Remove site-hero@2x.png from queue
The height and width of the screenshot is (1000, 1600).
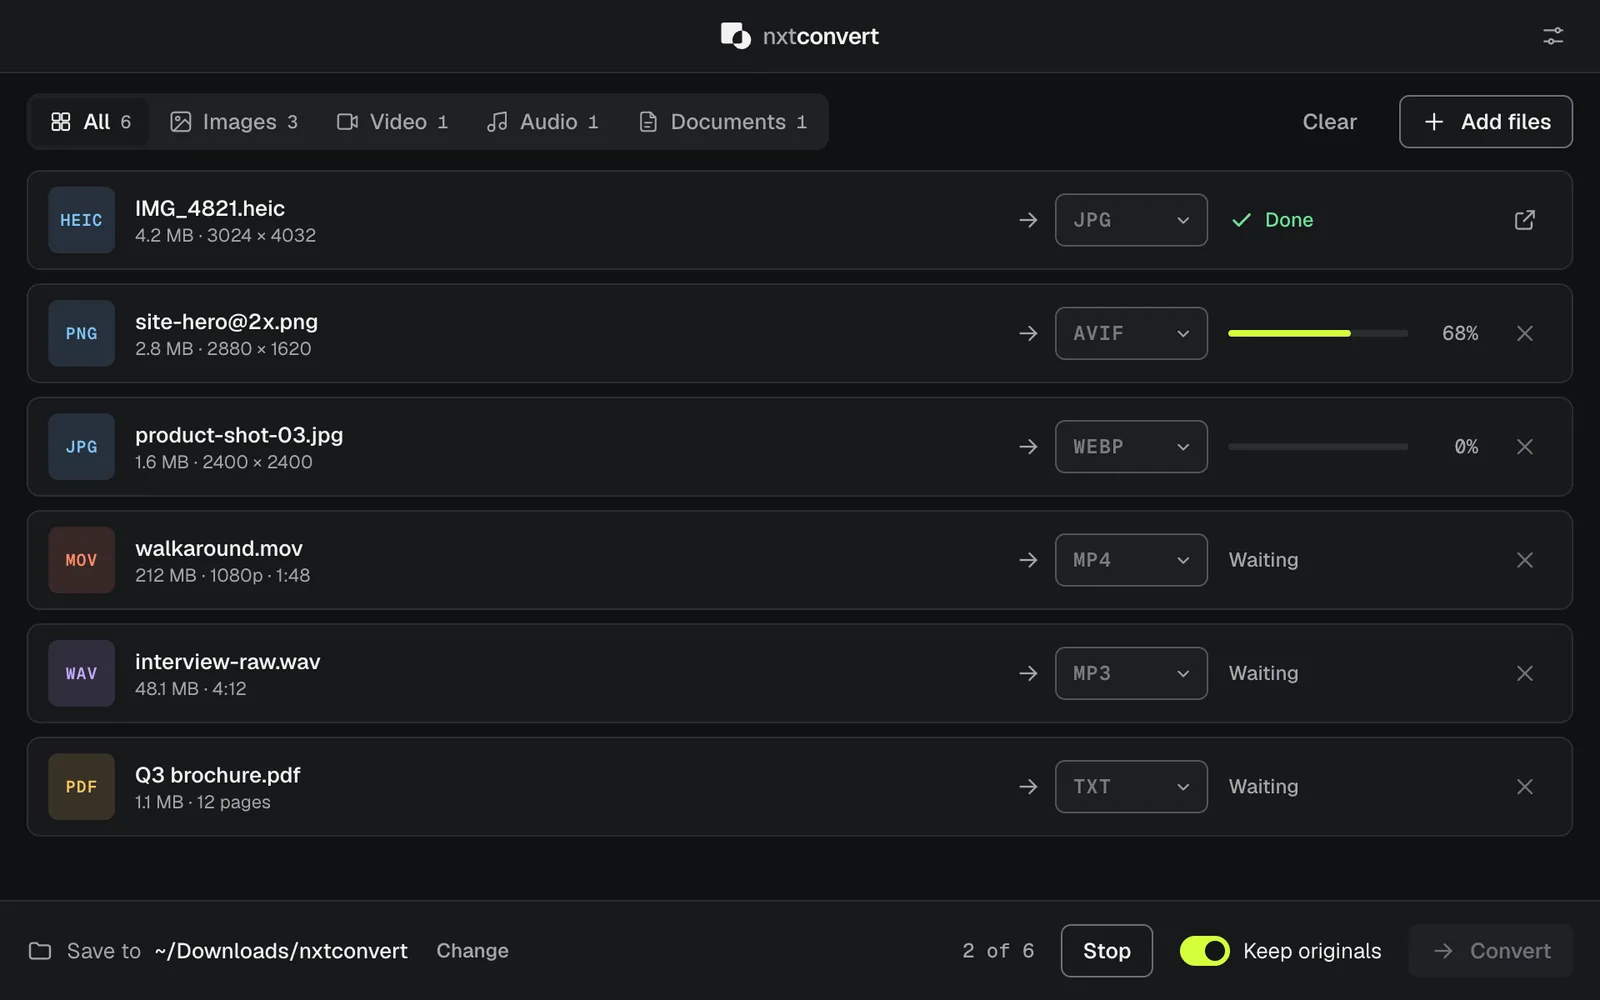pyautogui.click(x=1524, y=333)
